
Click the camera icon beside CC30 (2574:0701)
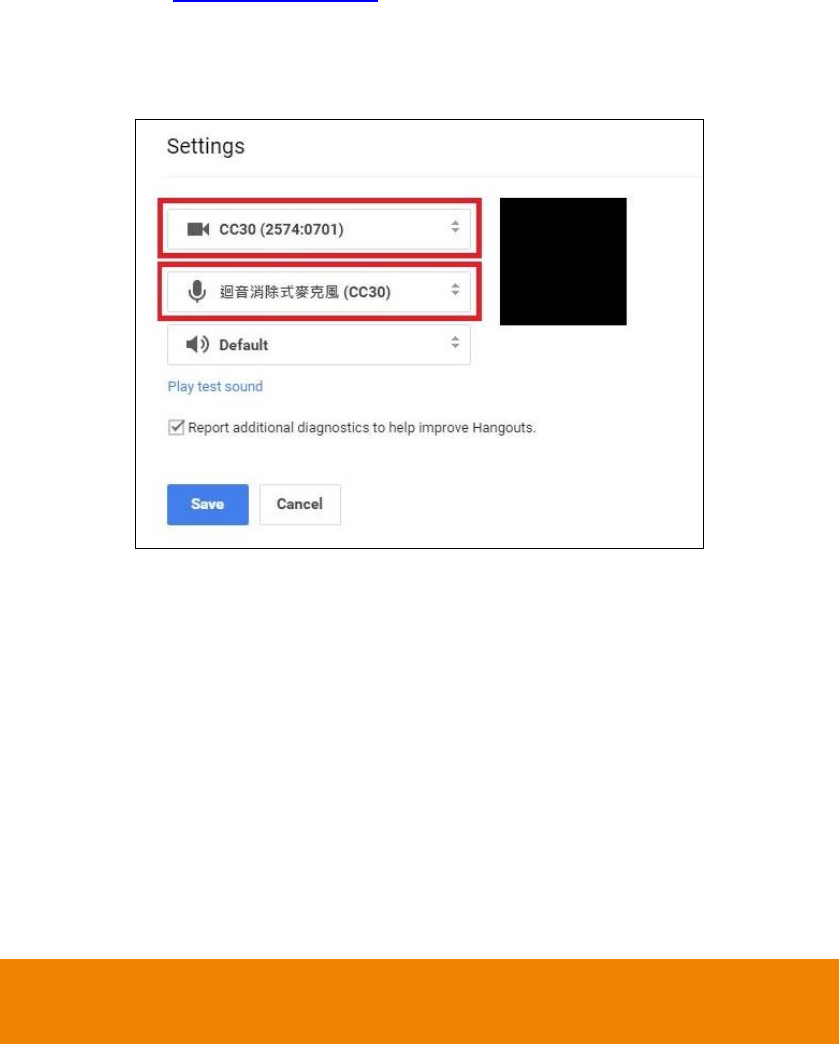[x=198, y=230]
